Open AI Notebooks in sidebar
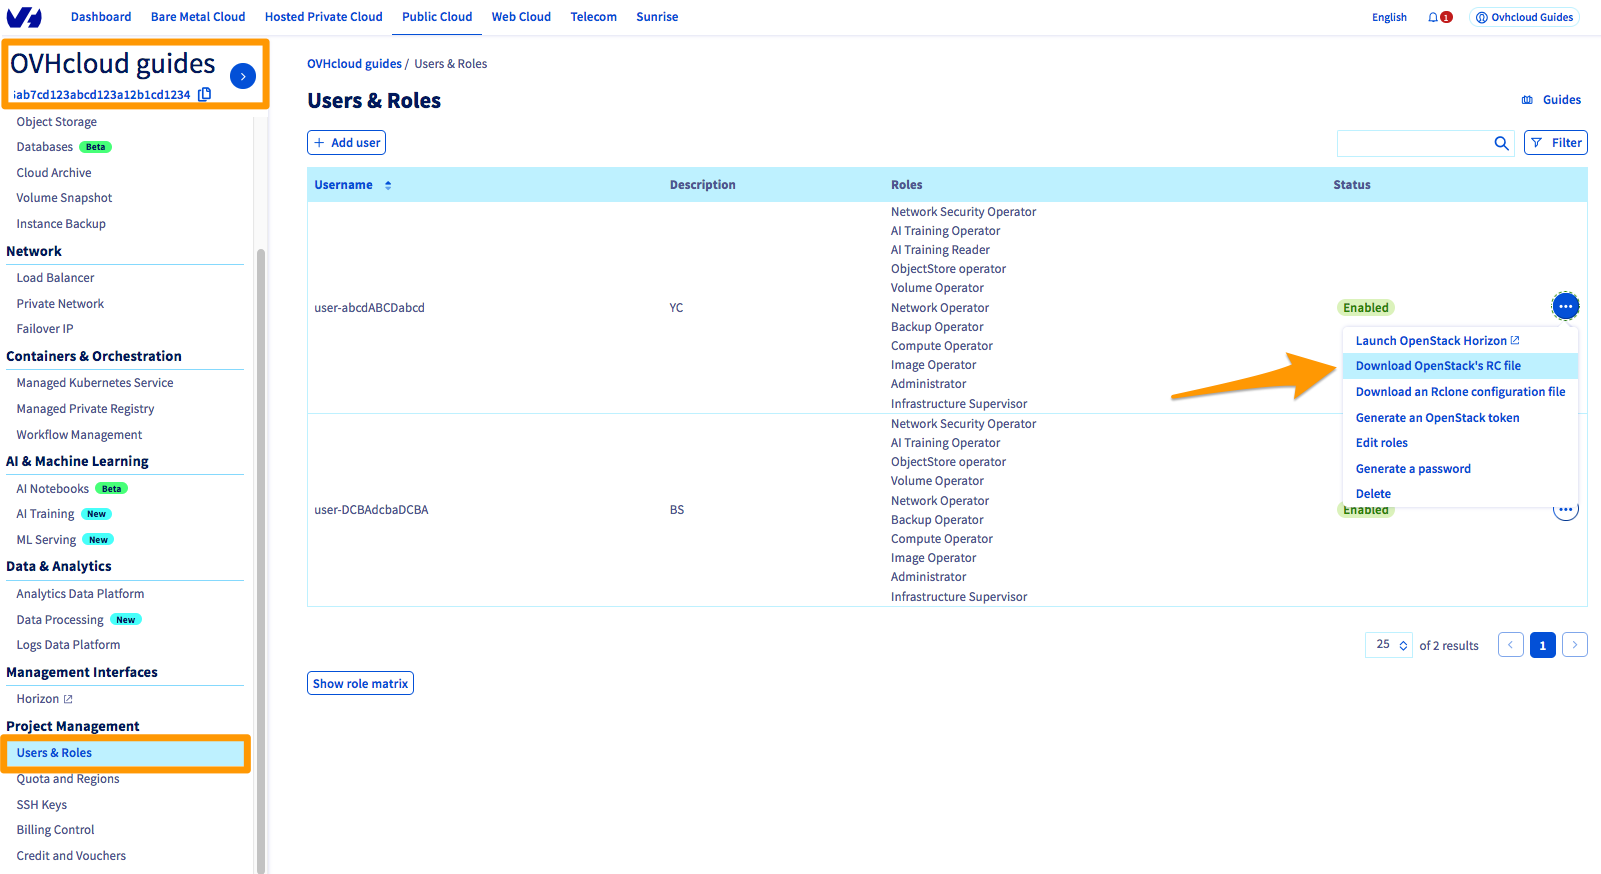The height and width of the screenshot is (874, 1601). tap(53, 489)
